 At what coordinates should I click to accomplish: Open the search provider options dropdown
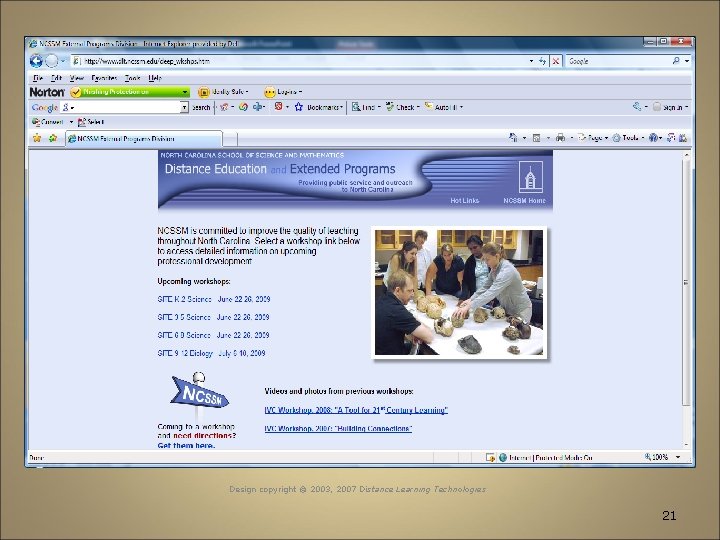687,61
